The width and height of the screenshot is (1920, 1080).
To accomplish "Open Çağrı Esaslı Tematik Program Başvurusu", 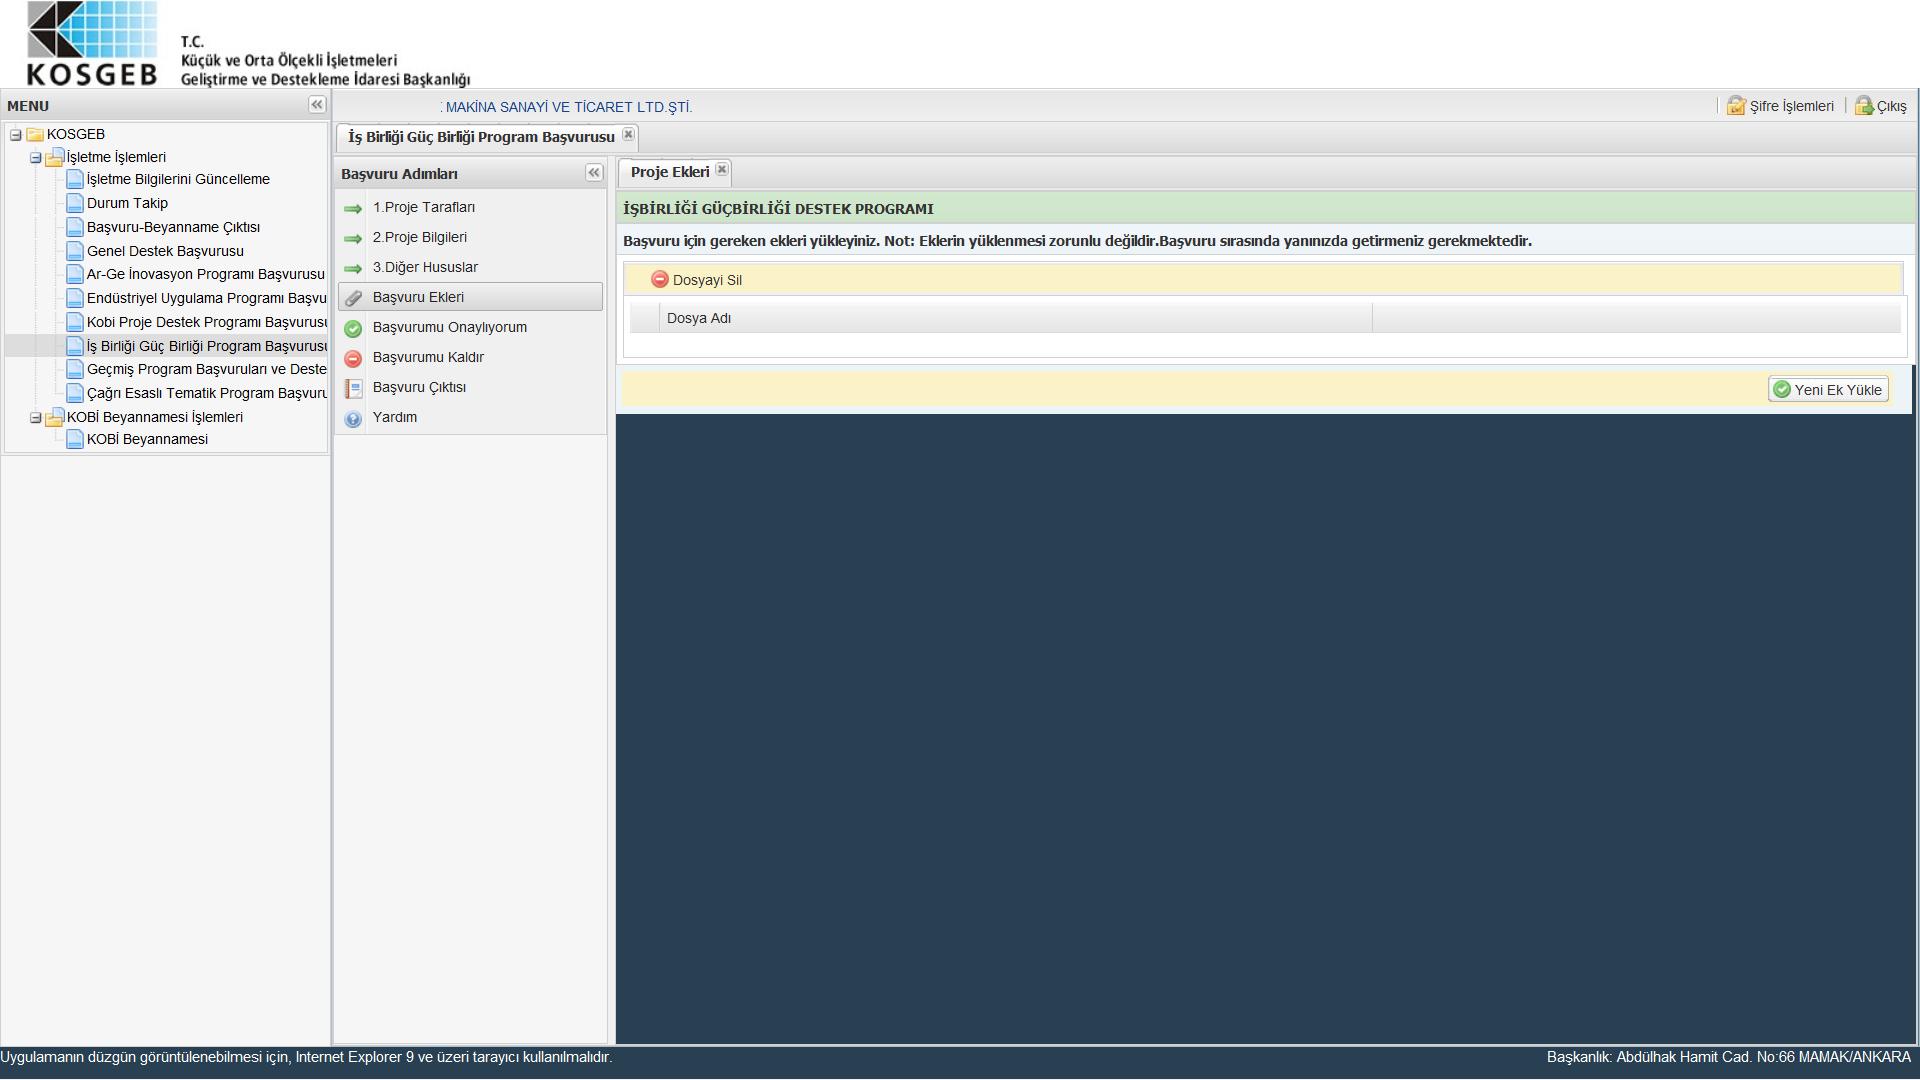I will point(207,393).
